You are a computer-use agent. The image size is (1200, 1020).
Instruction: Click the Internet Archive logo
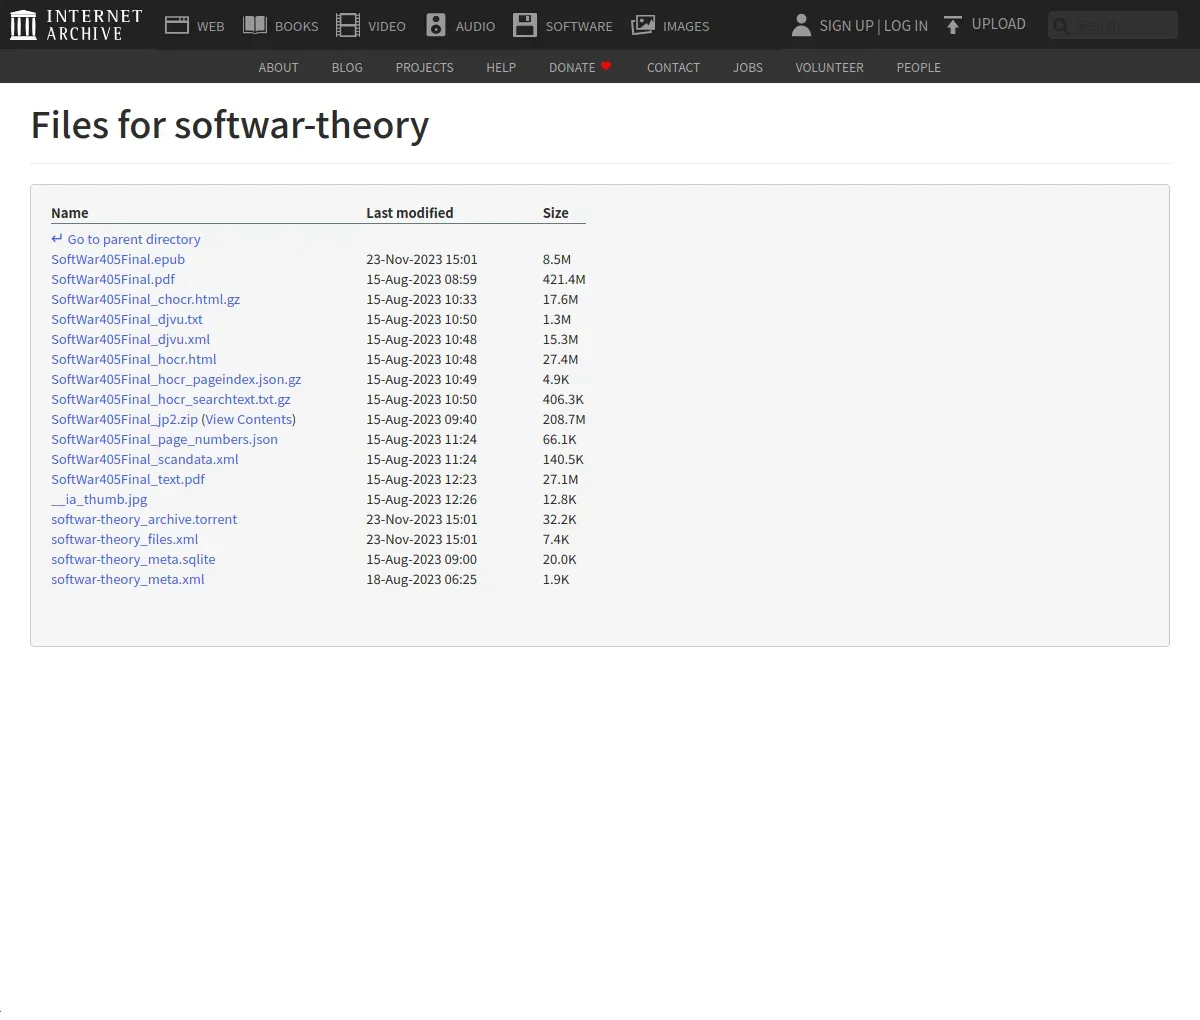pos(76,25)
